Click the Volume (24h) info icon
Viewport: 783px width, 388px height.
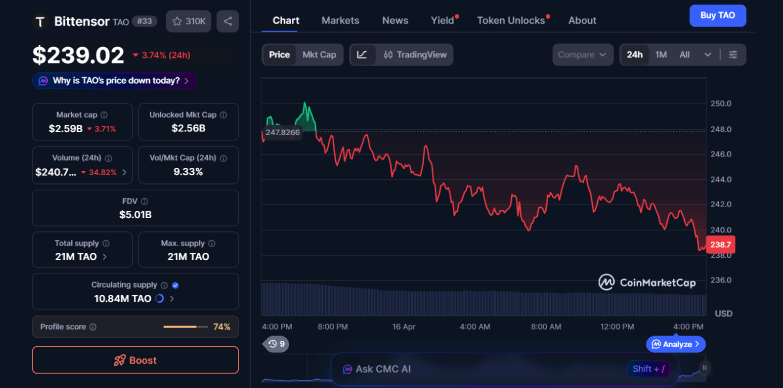[108, 158]
